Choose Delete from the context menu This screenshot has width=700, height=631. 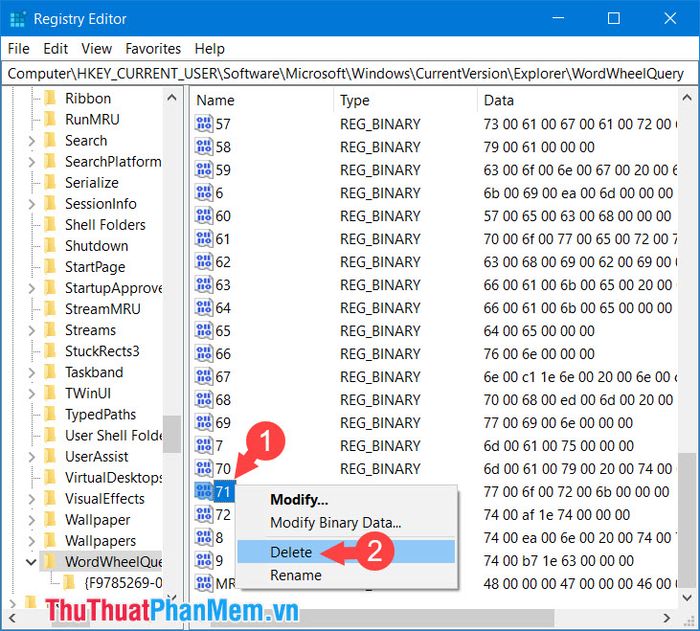pyautogui.click(x=346, y=552)
